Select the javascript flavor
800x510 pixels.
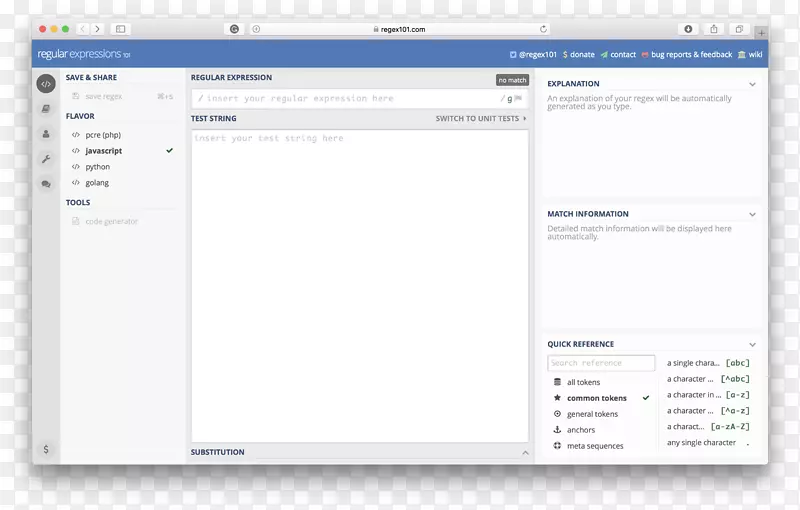(x=103, y=151)
